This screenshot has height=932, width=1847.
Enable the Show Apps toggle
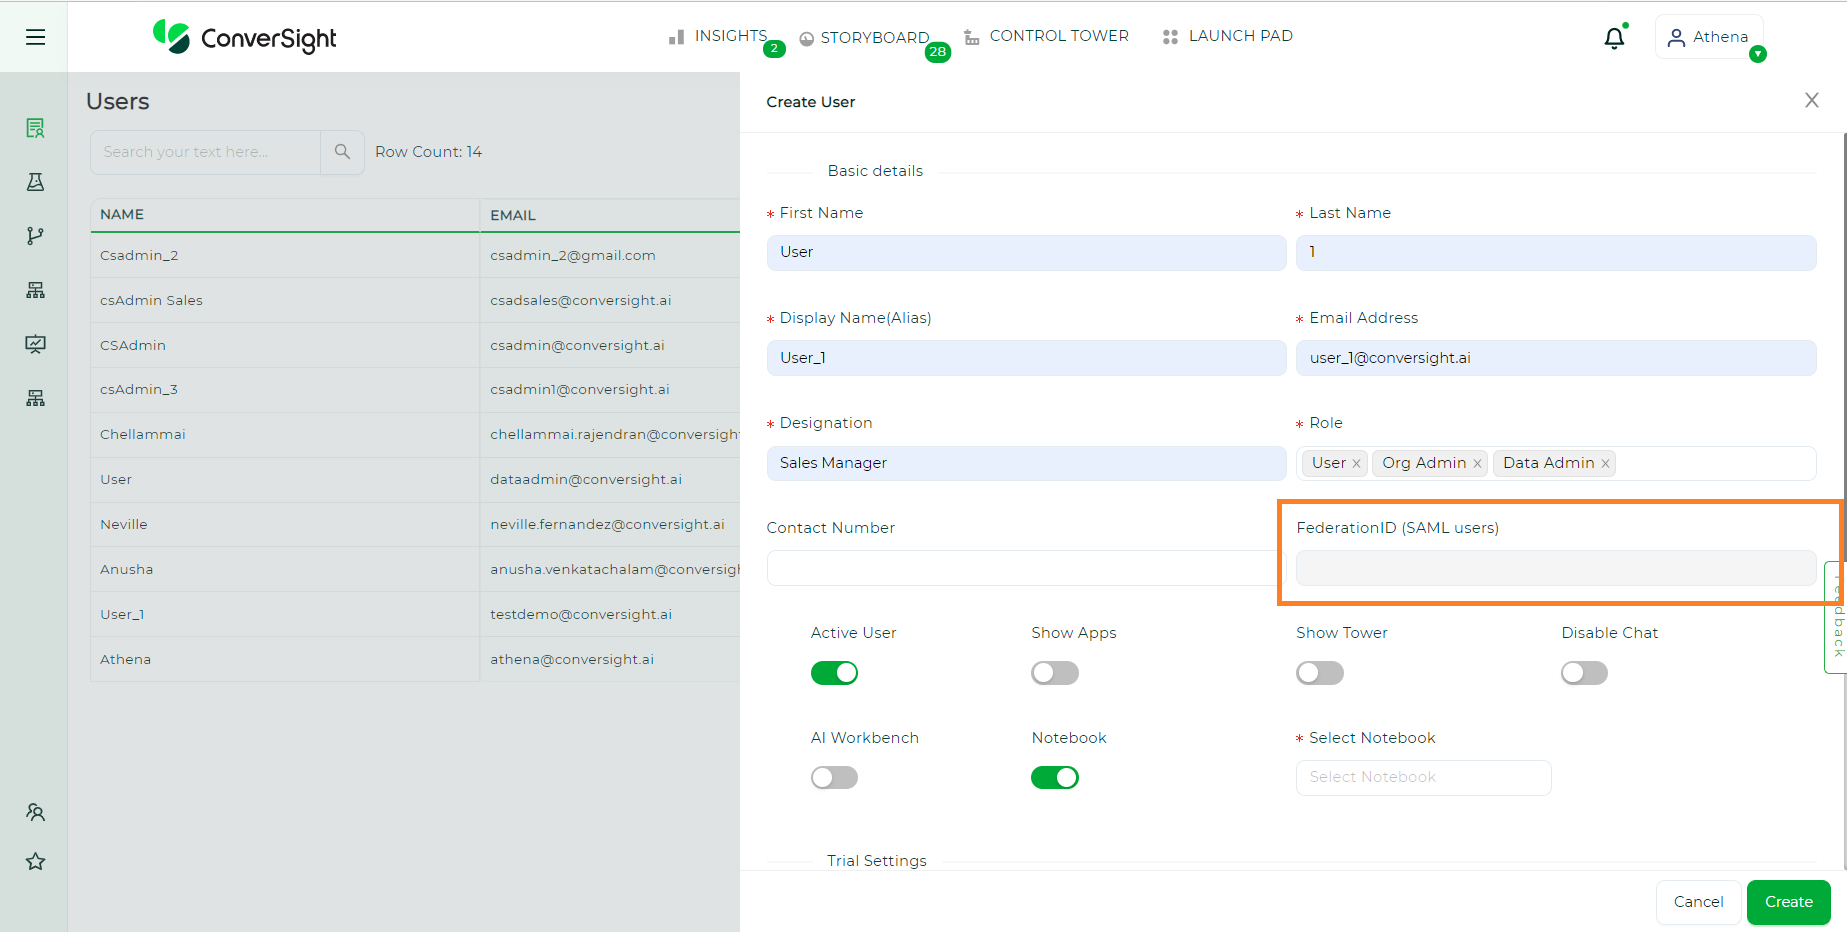coord(1054,672)
